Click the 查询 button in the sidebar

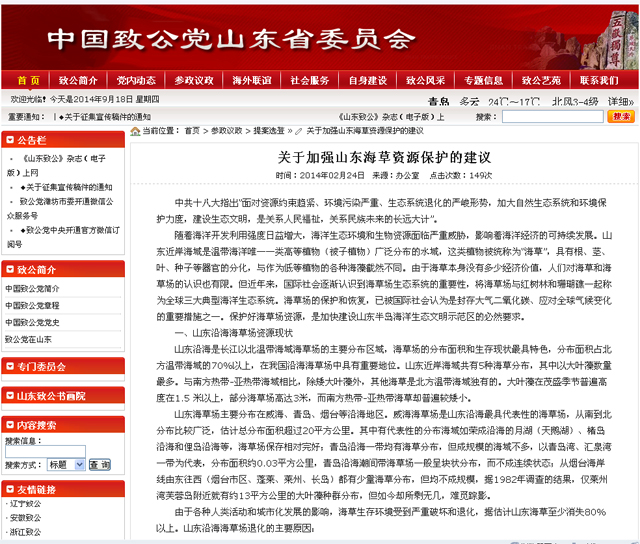100,465
